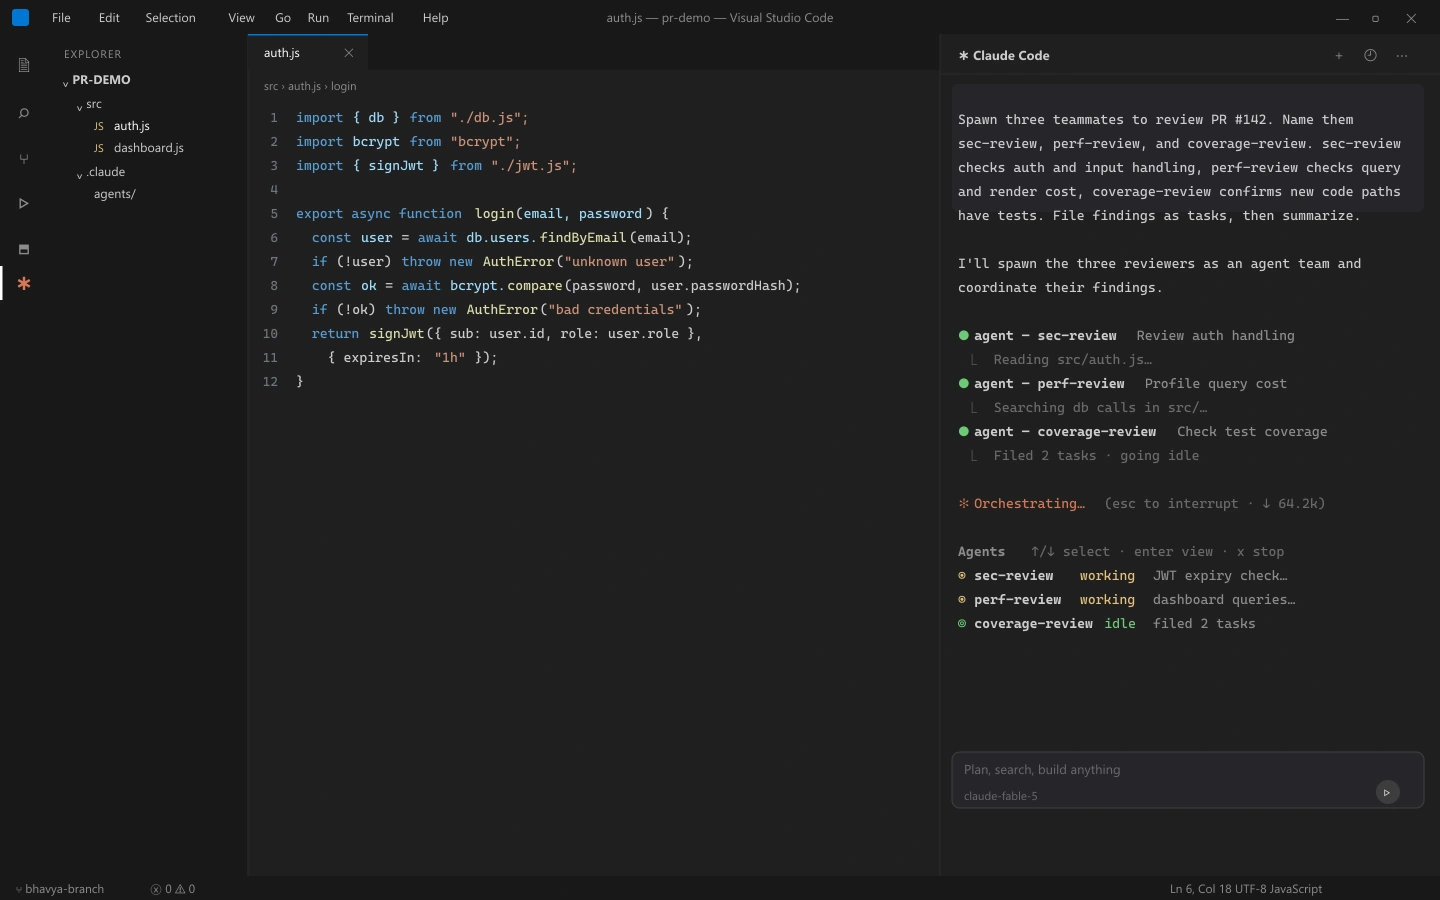The width and height of the screenshot is (1440, 900).
Task: Open the File menu
Action: click(61, 18)
